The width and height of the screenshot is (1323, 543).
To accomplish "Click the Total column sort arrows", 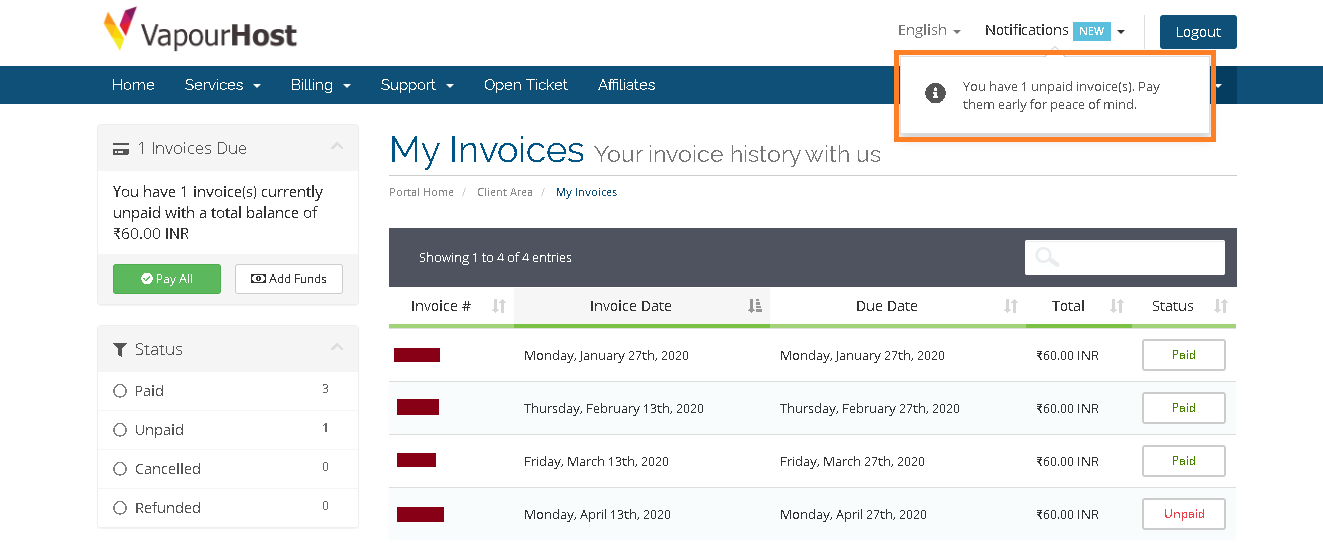I will tap(1117, 306).
